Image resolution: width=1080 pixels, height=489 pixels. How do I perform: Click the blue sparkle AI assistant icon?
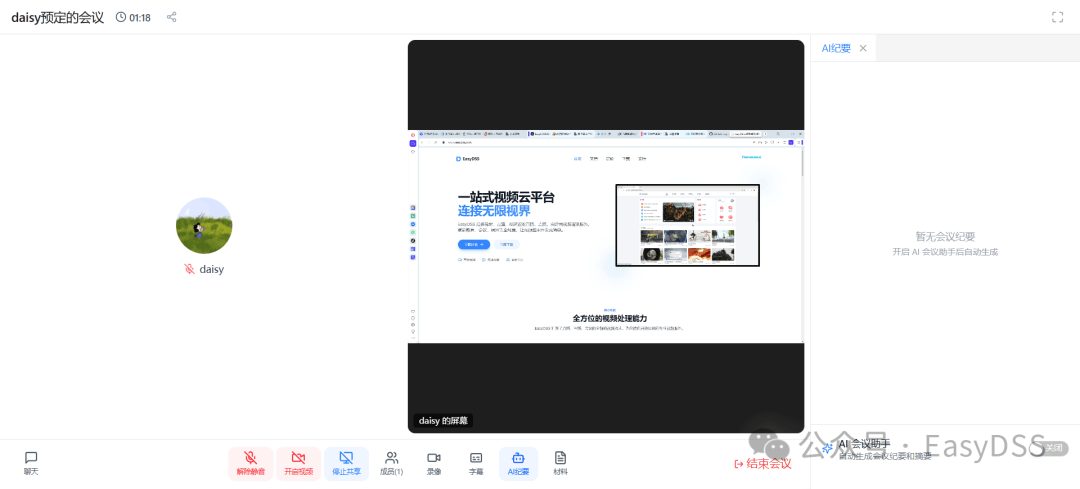827,448
